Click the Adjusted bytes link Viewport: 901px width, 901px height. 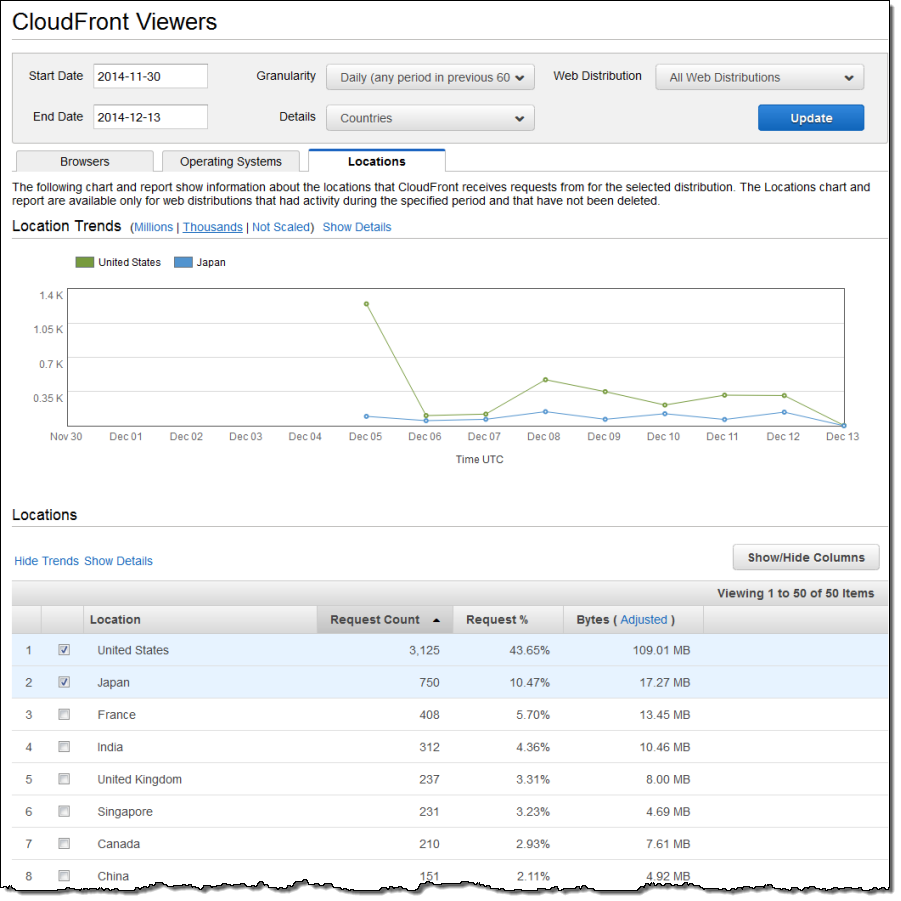pos(643,620)
